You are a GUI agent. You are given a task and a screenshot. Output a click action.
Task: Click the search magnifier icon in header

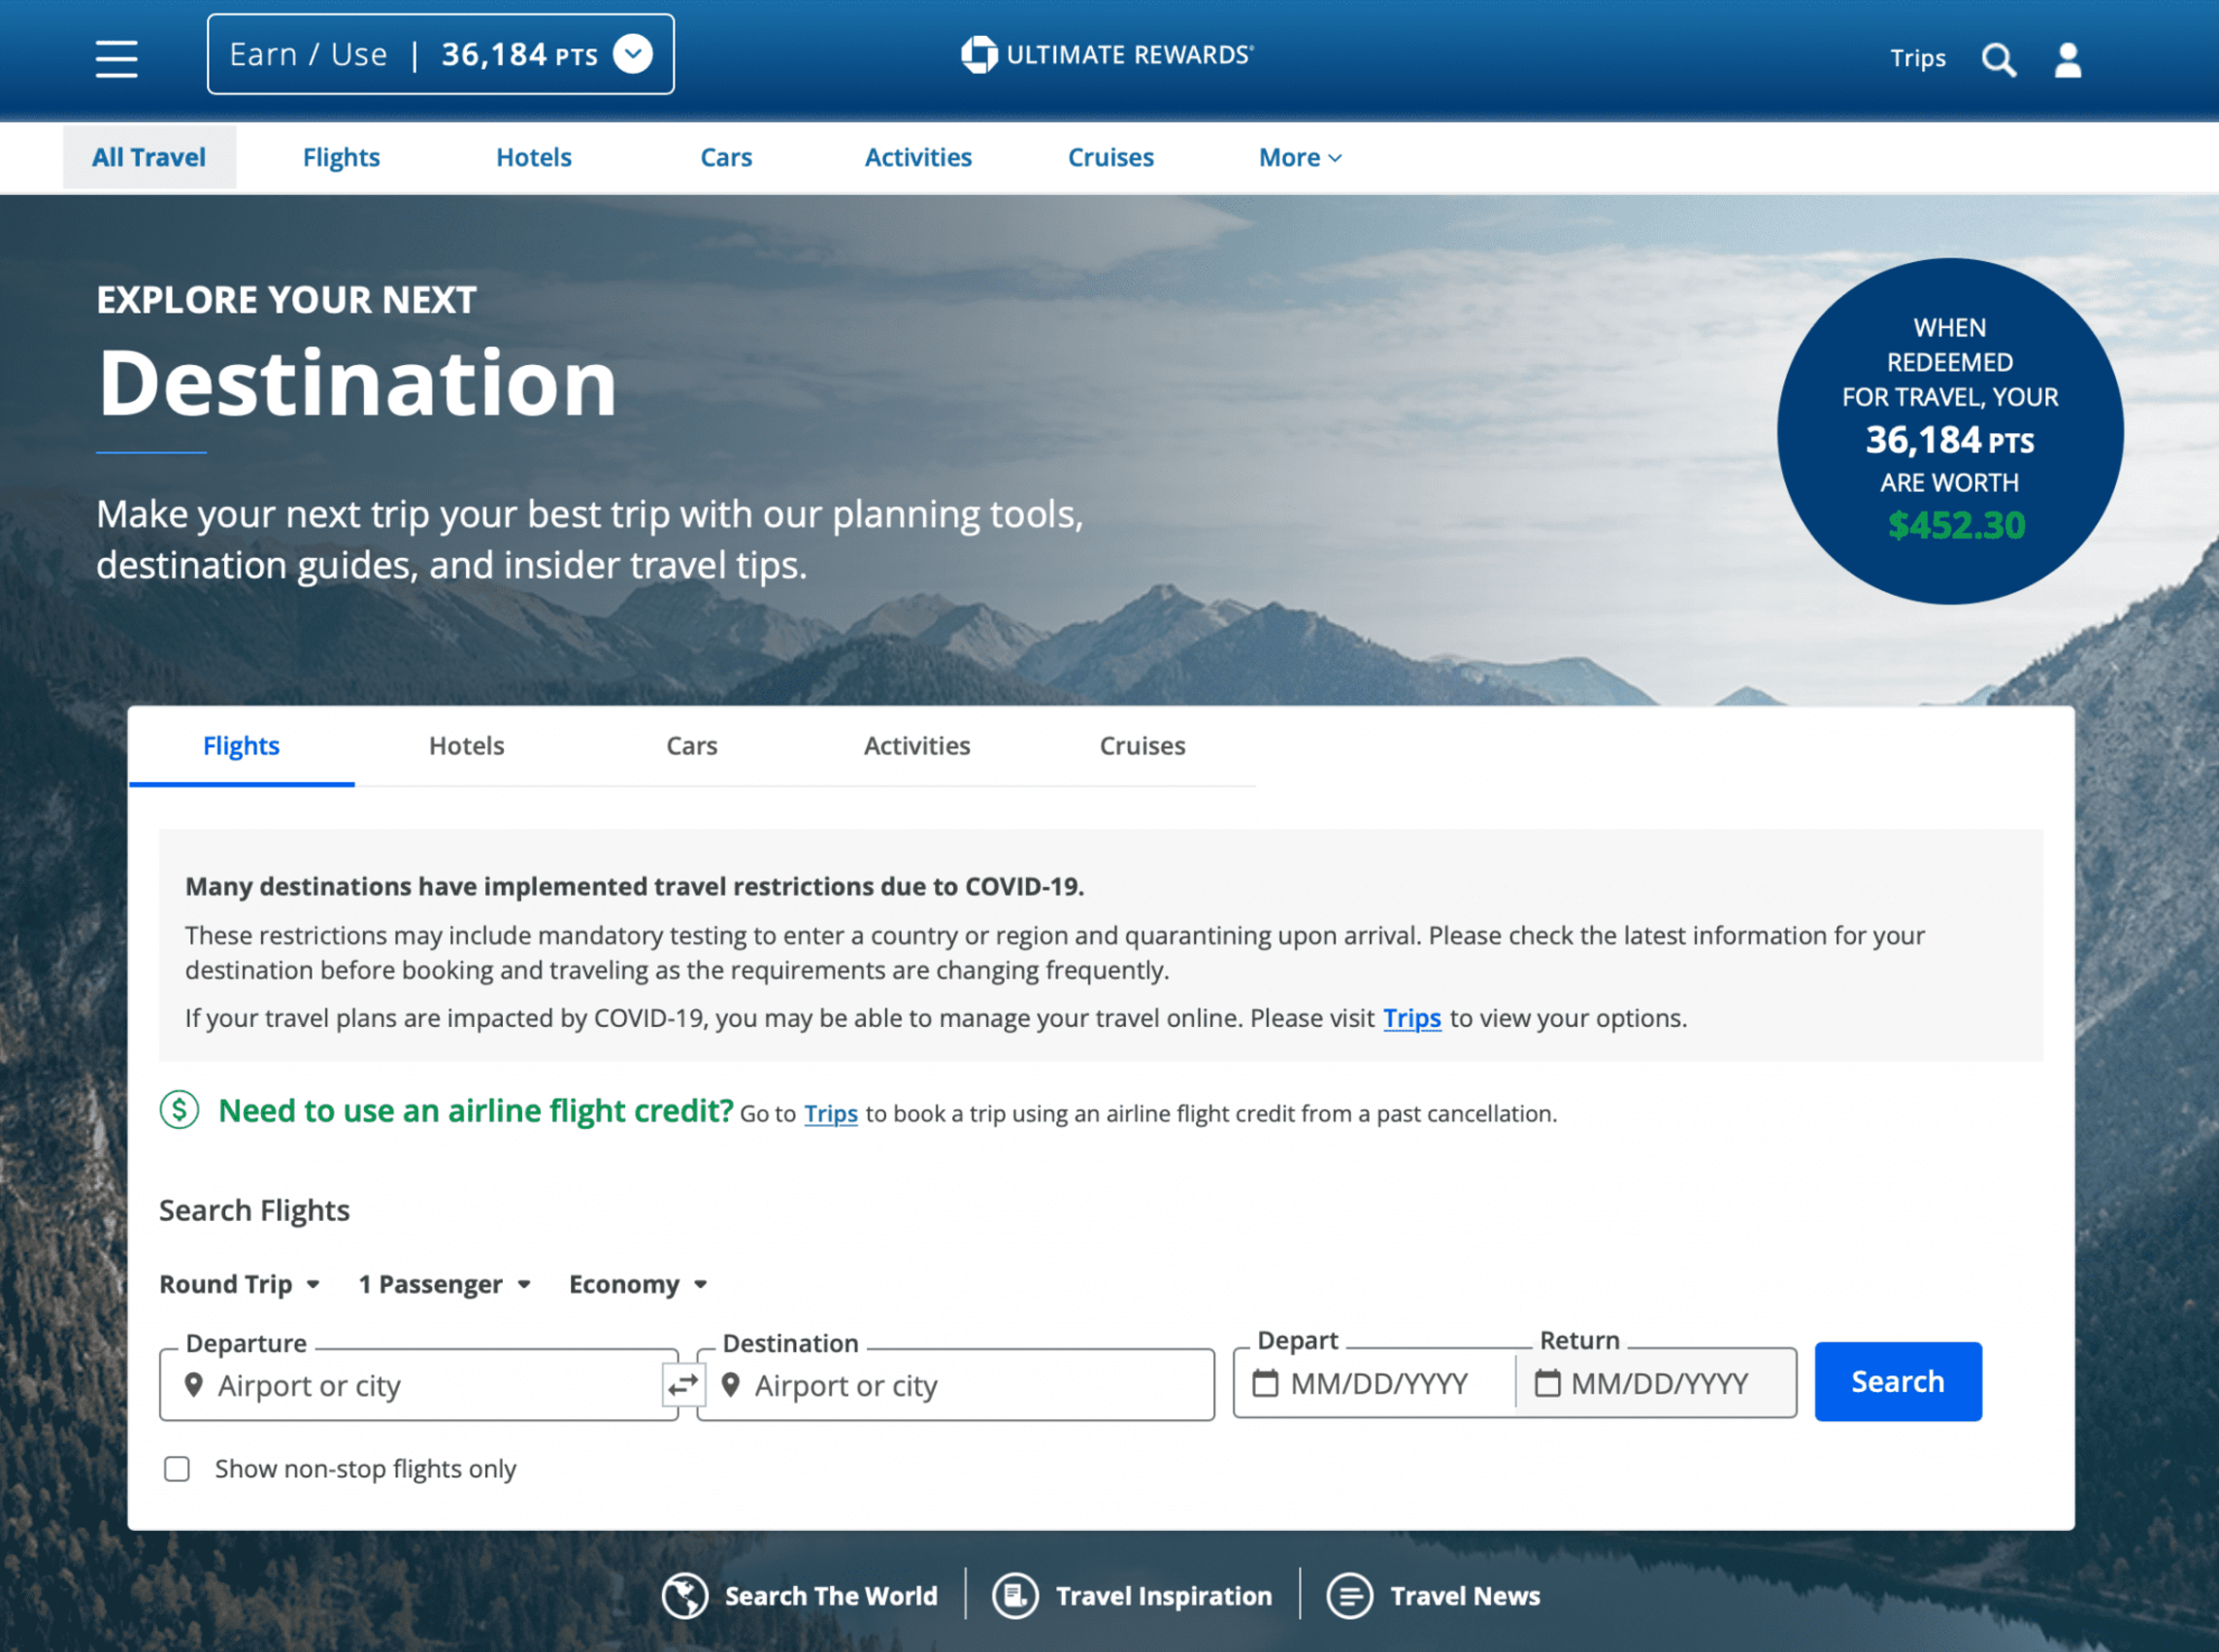point(1998,60)
